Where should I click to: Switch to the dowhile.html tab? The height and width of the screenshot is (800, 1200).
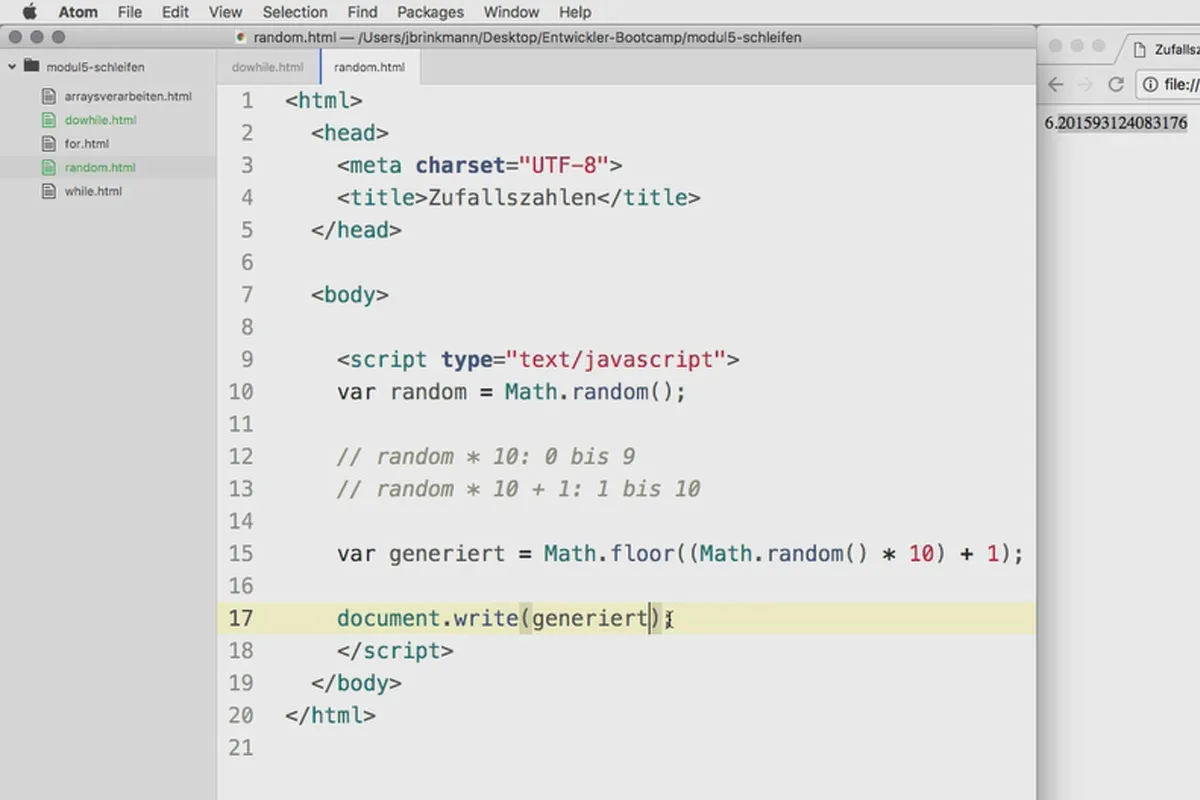(x=268, y=67)
